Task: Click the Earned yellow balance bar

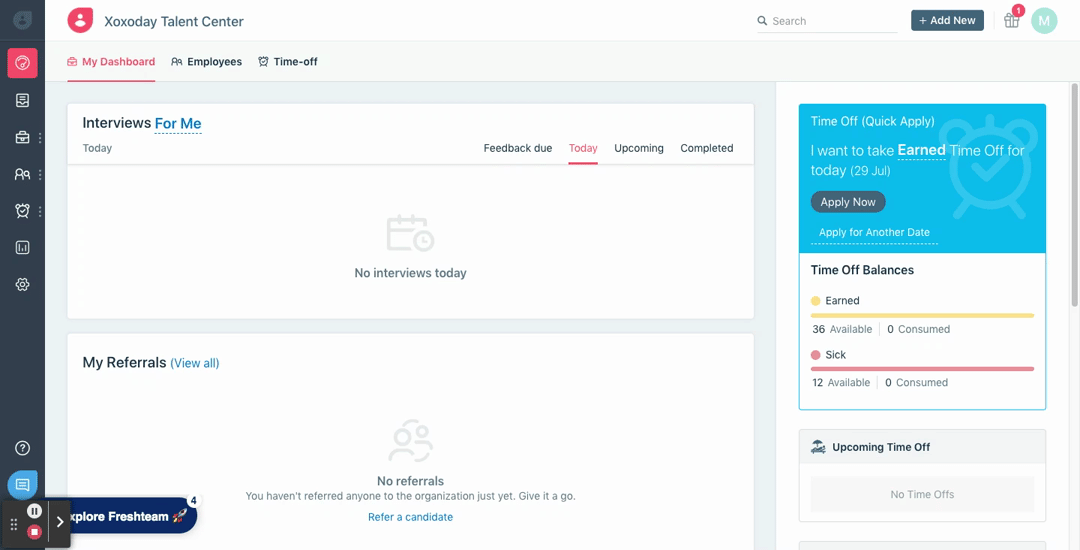Action: pyautogui.click(x=922, y=315)
